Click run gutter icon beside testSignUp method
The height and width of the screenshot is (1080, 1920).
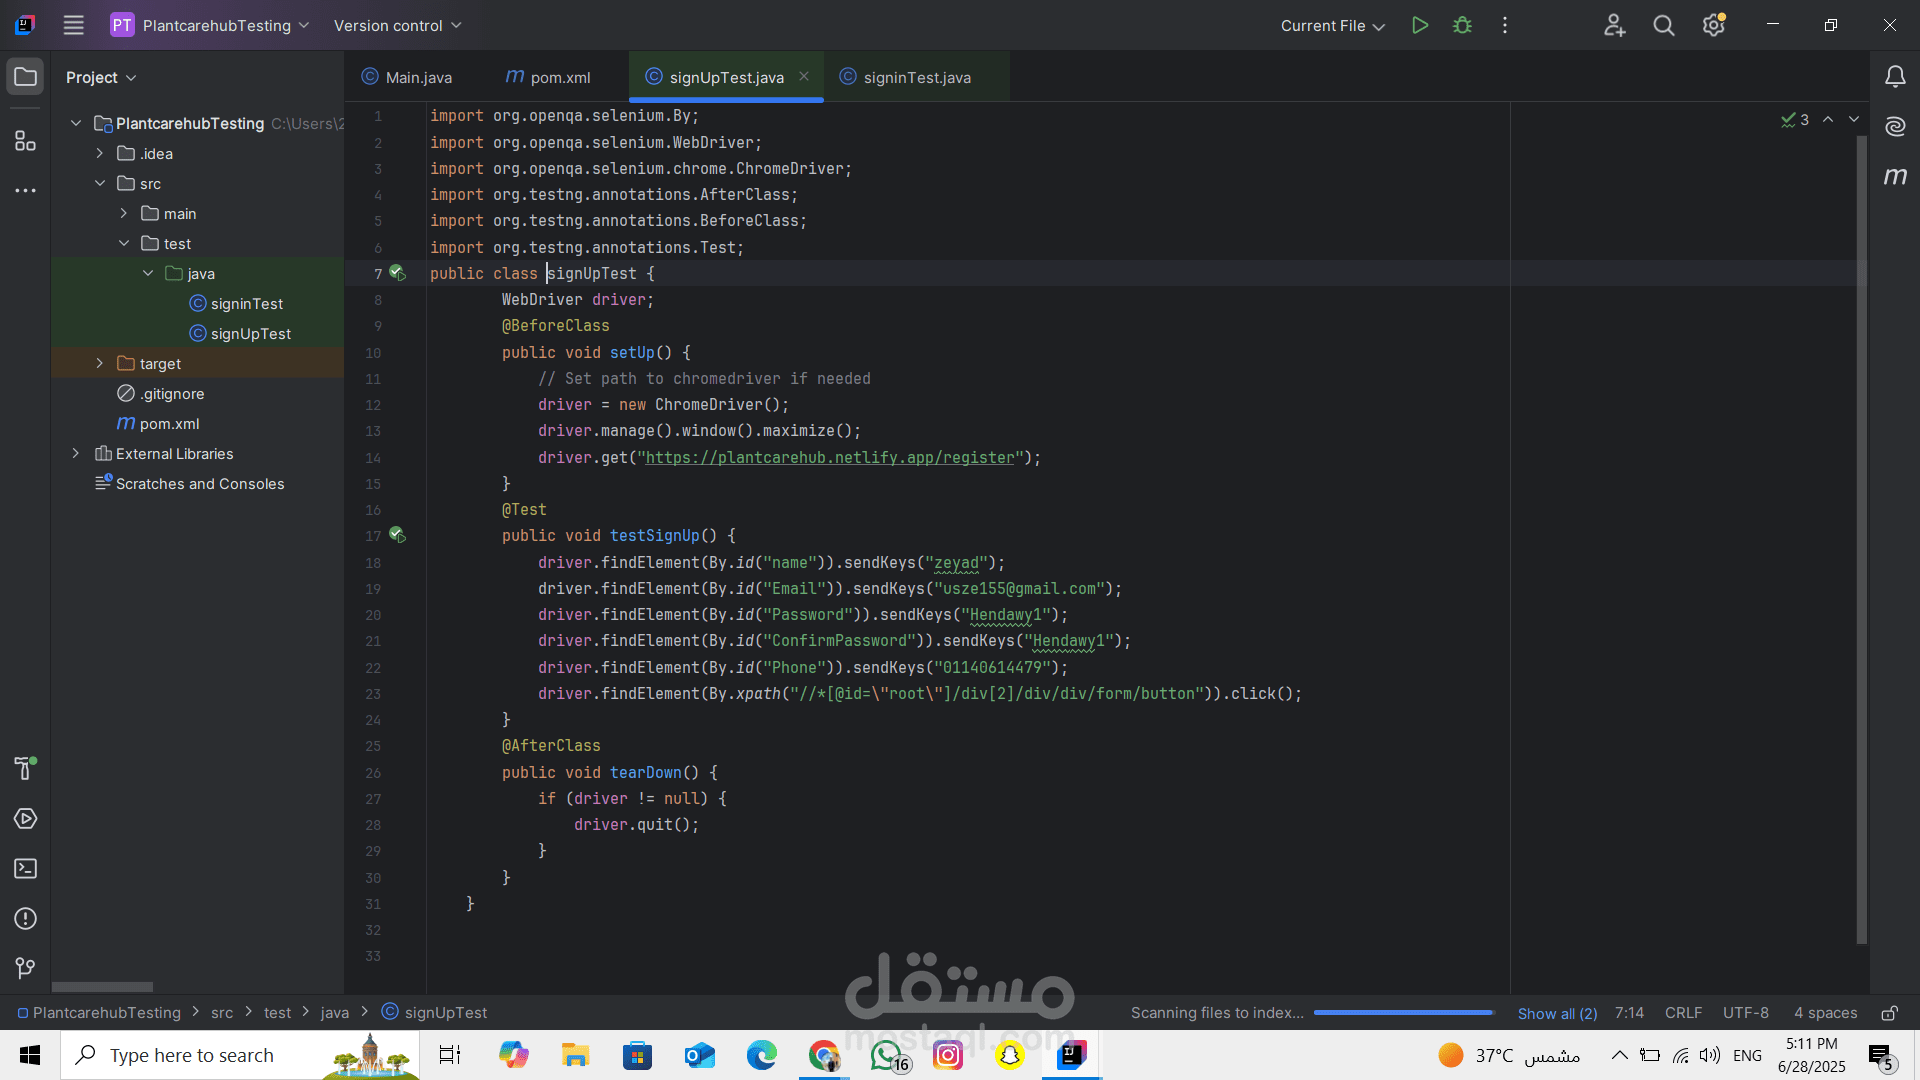tap(397, 535)
